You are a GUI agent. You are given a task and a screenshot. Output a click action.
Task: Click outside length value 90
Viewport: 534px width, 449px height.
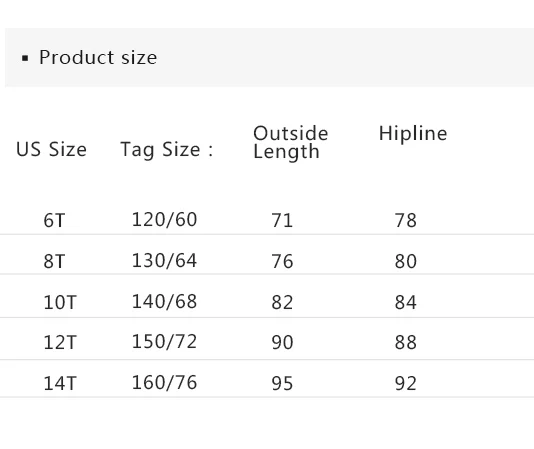(282, 342)
